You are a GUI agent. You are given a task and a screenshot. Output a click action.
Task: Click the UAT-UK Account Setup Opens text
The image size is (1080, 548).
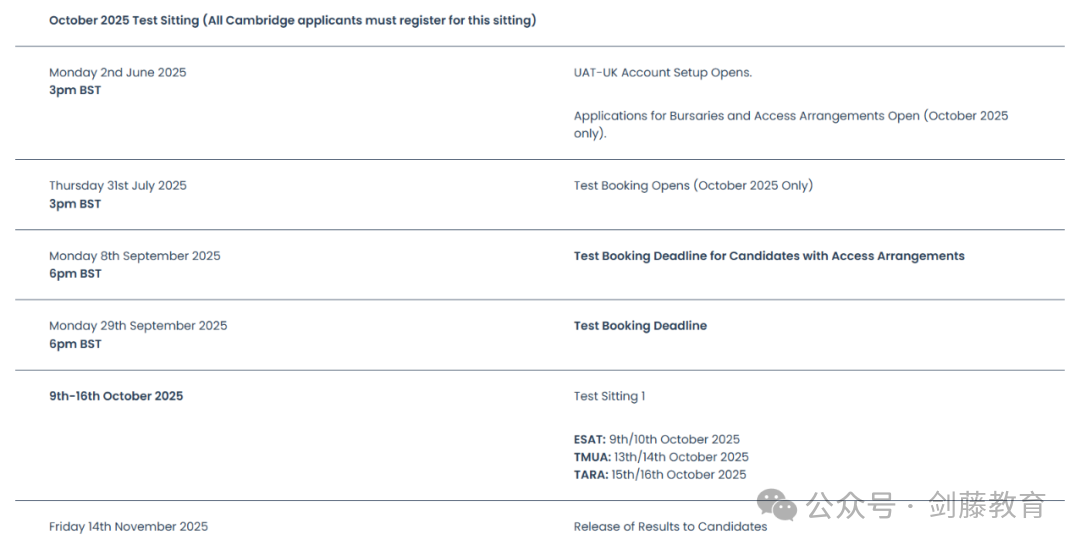pos(663,72)
